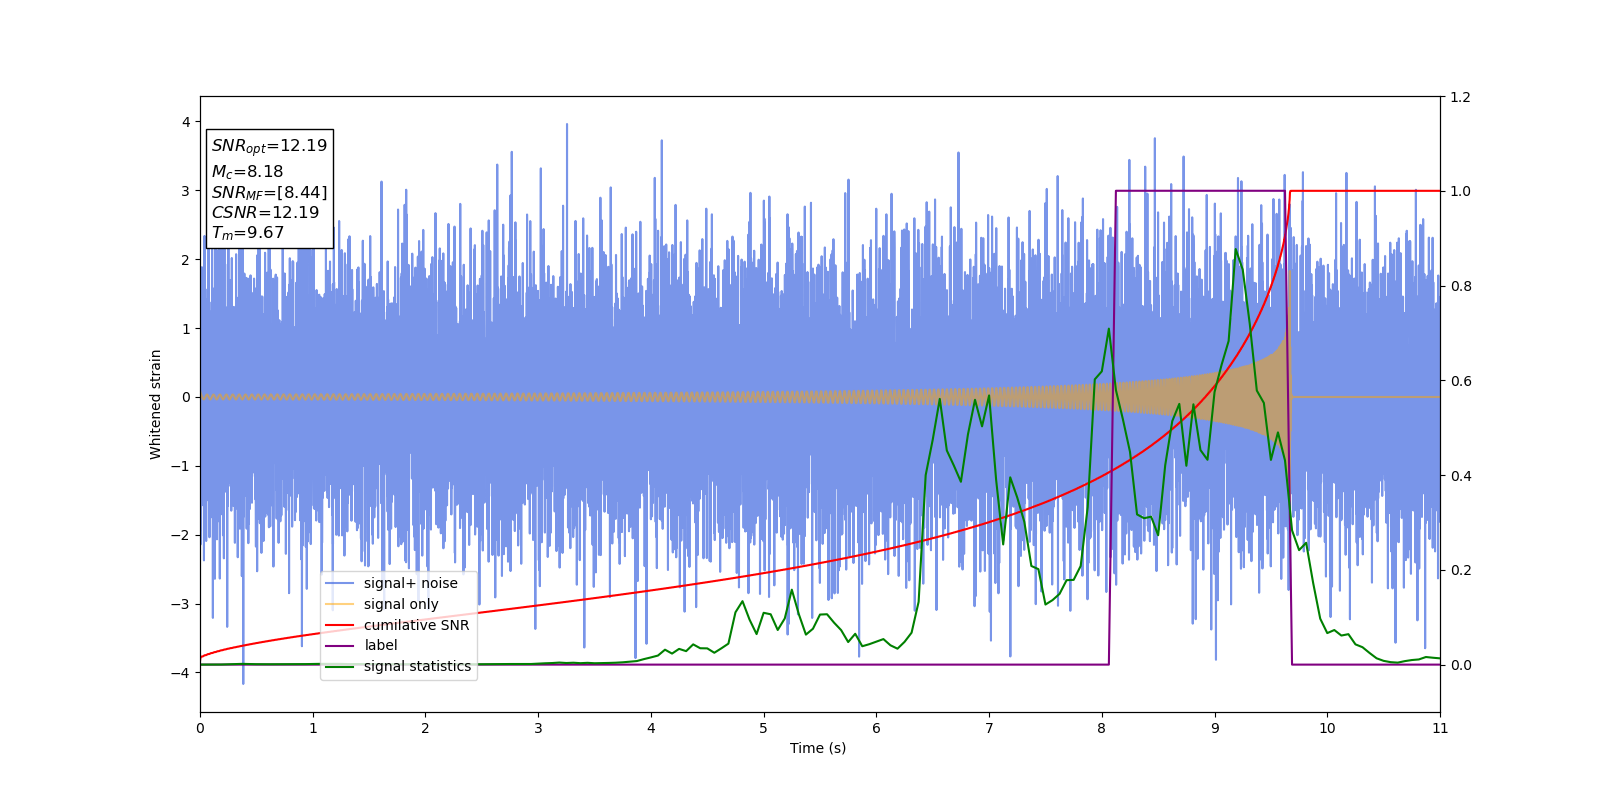1600x800 pixels.
Task: Click the left y-axis tick label −4
Action: click(x=181, y=673)
